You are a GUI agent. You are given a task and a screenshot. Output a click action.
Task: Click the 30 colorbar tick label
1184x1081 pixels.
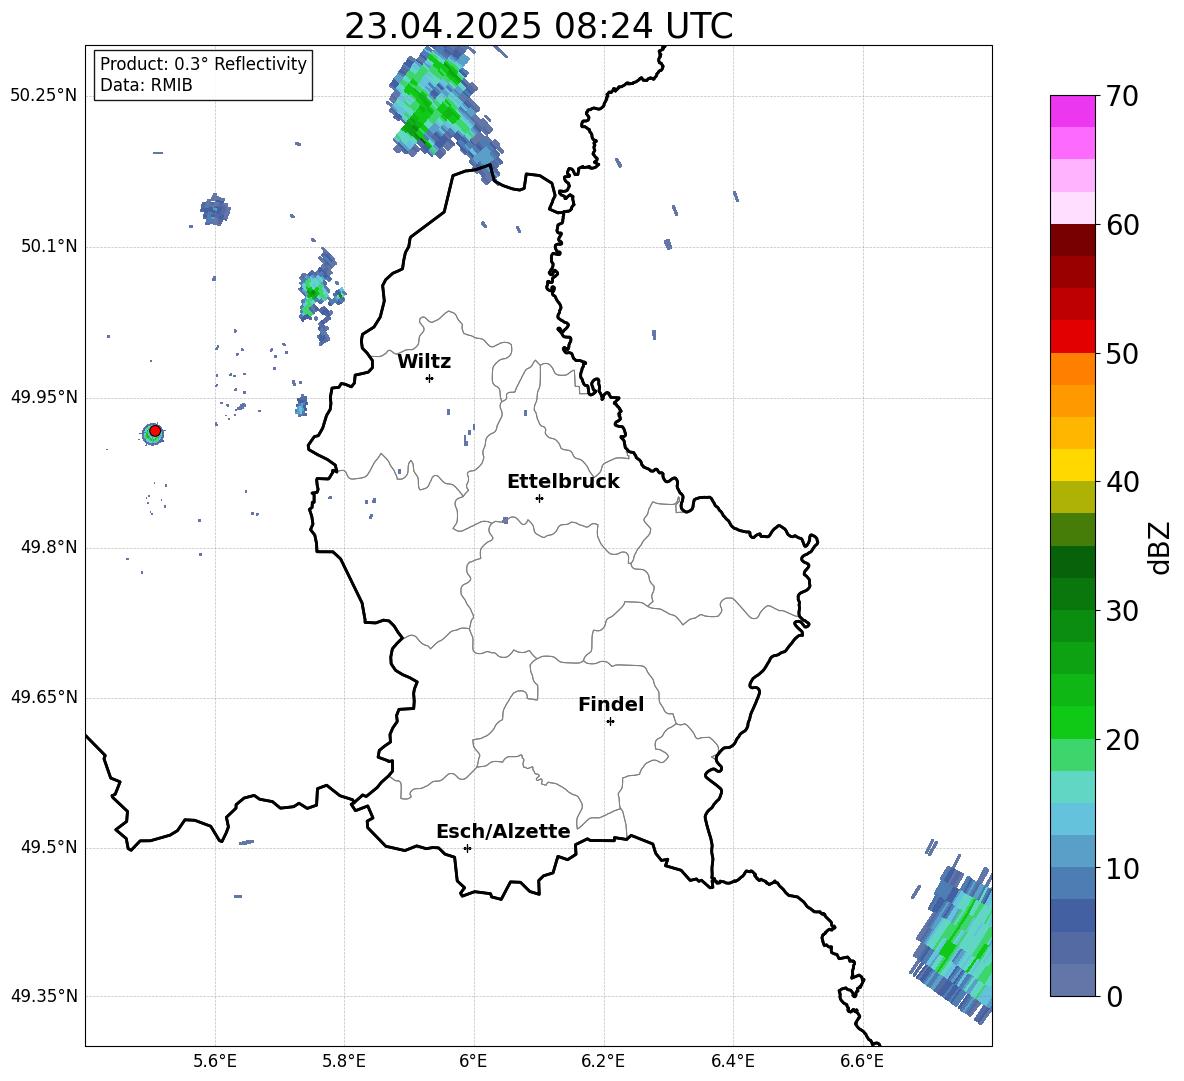(x=1122, y=611)
